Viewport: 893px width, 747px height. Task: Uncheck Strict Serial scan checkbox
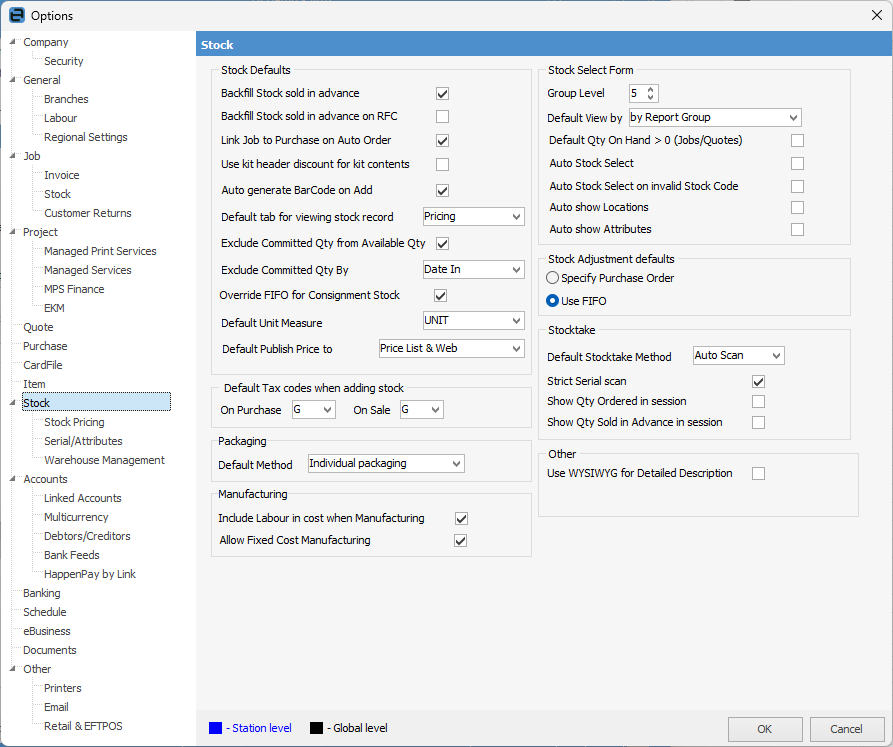(x=758, y=382)
